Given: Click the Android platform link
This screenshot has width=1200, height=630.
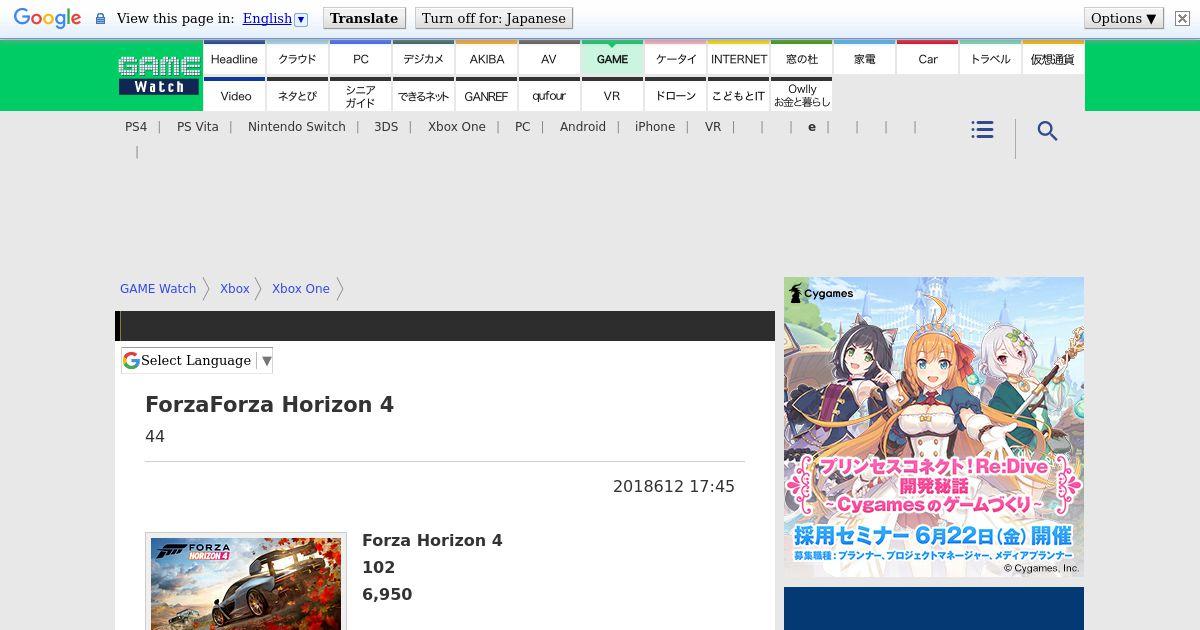Looking at the screenshot, I should 583,127.
